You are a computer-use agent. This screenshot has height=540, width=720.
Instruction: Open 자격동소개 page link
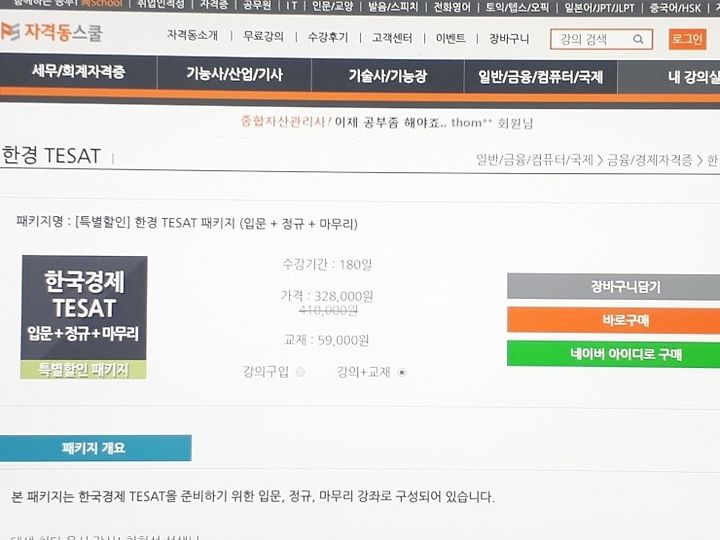(x=192, y=35)
